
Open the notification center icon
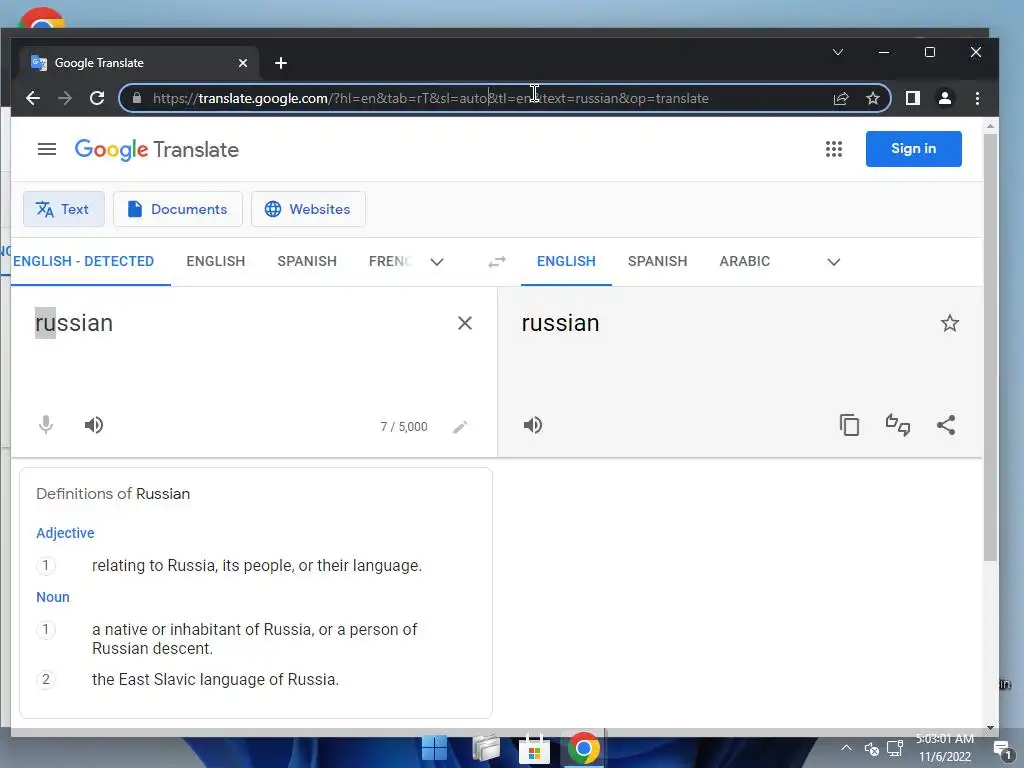(1002, 750)
